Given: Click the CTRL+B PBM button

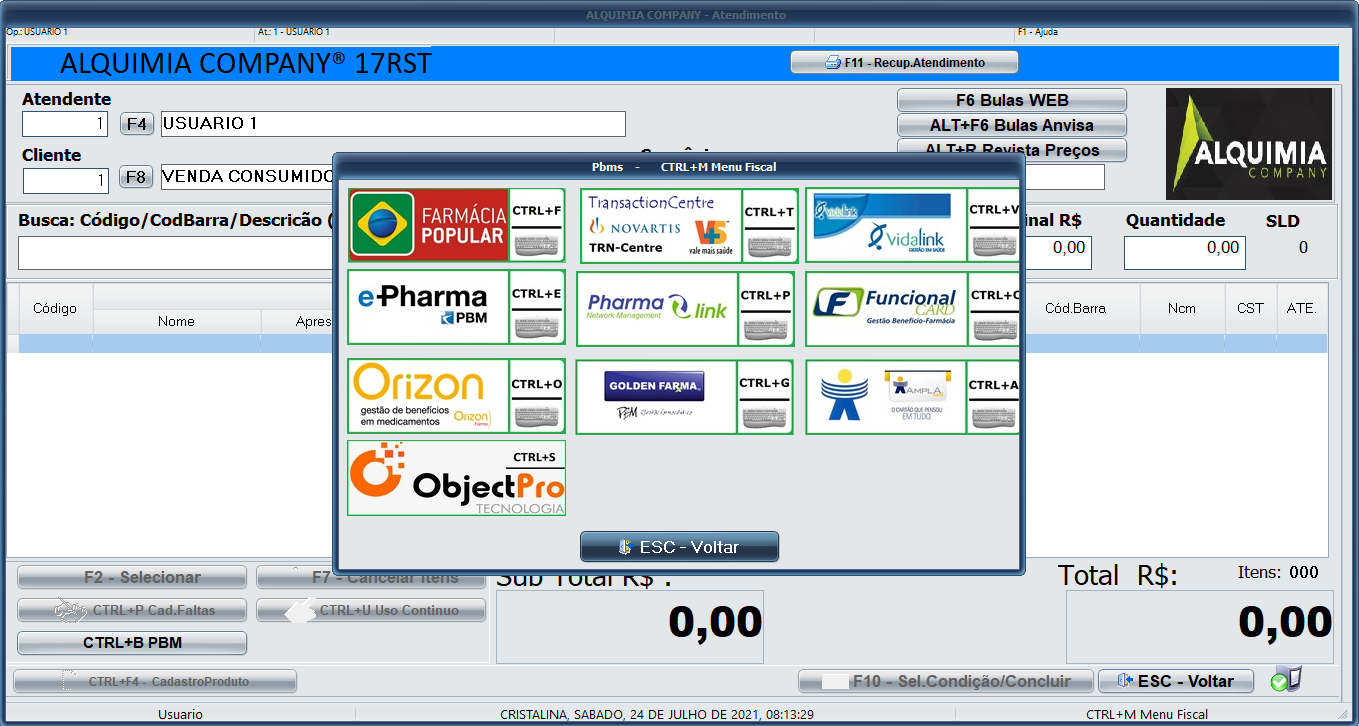Looking at the screenshot, I should (x=132, y=642).
